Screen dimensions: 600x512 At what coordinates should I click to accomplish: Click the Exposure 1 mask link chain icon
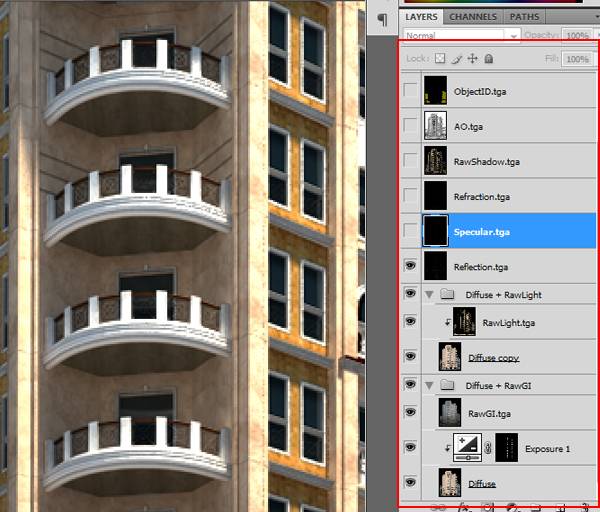488,449
